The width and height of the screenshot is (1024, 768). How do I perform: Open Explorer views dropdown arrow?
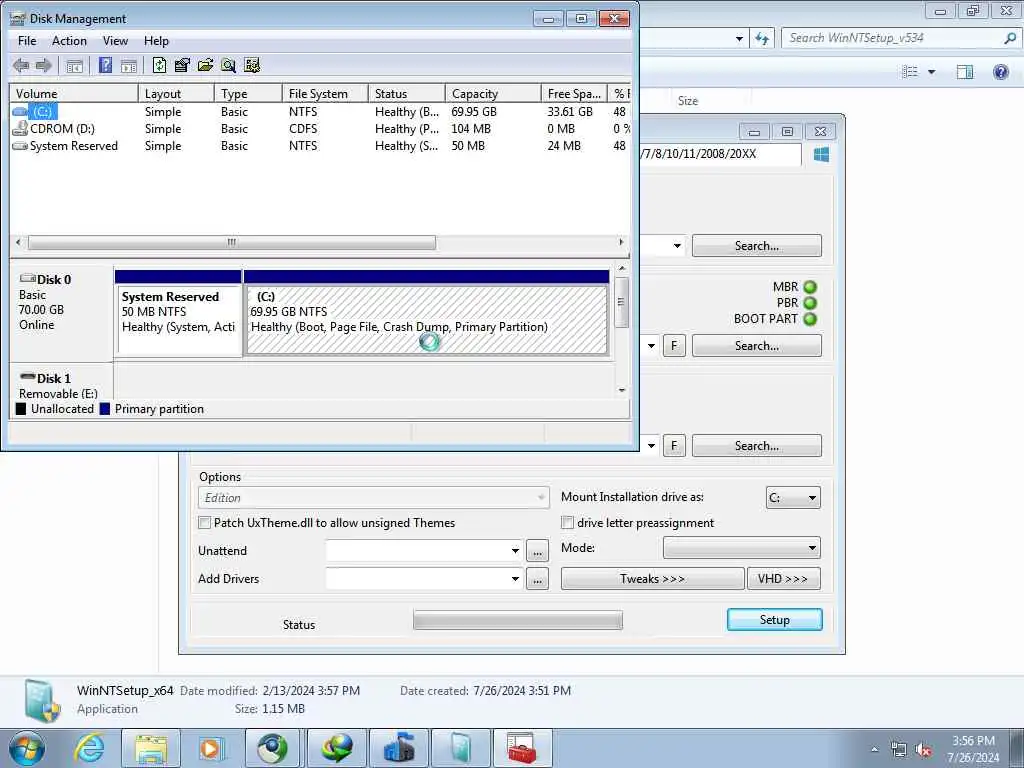tap(932, 71)
